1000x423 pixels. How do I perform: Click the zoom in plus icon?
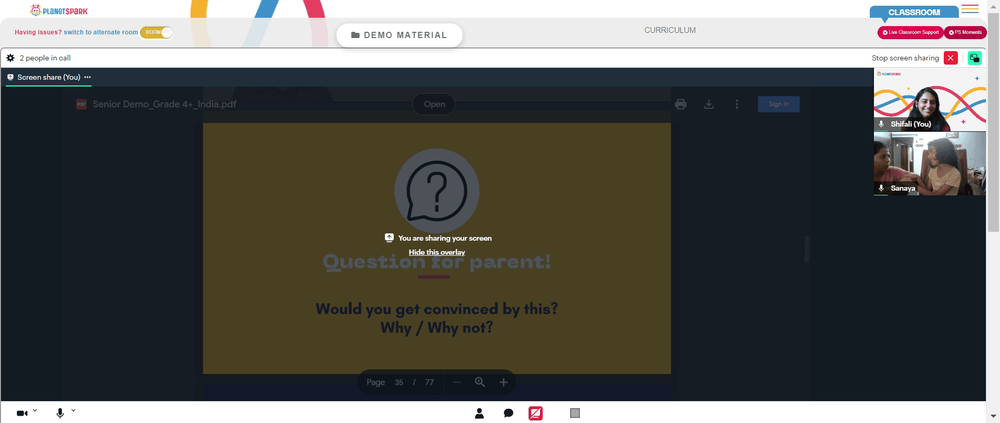(x=503, y=382)
